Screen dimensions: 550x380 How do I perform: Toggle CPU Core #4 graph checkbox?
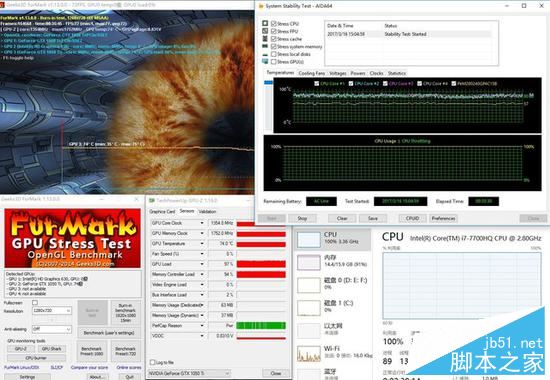(420, 84)
